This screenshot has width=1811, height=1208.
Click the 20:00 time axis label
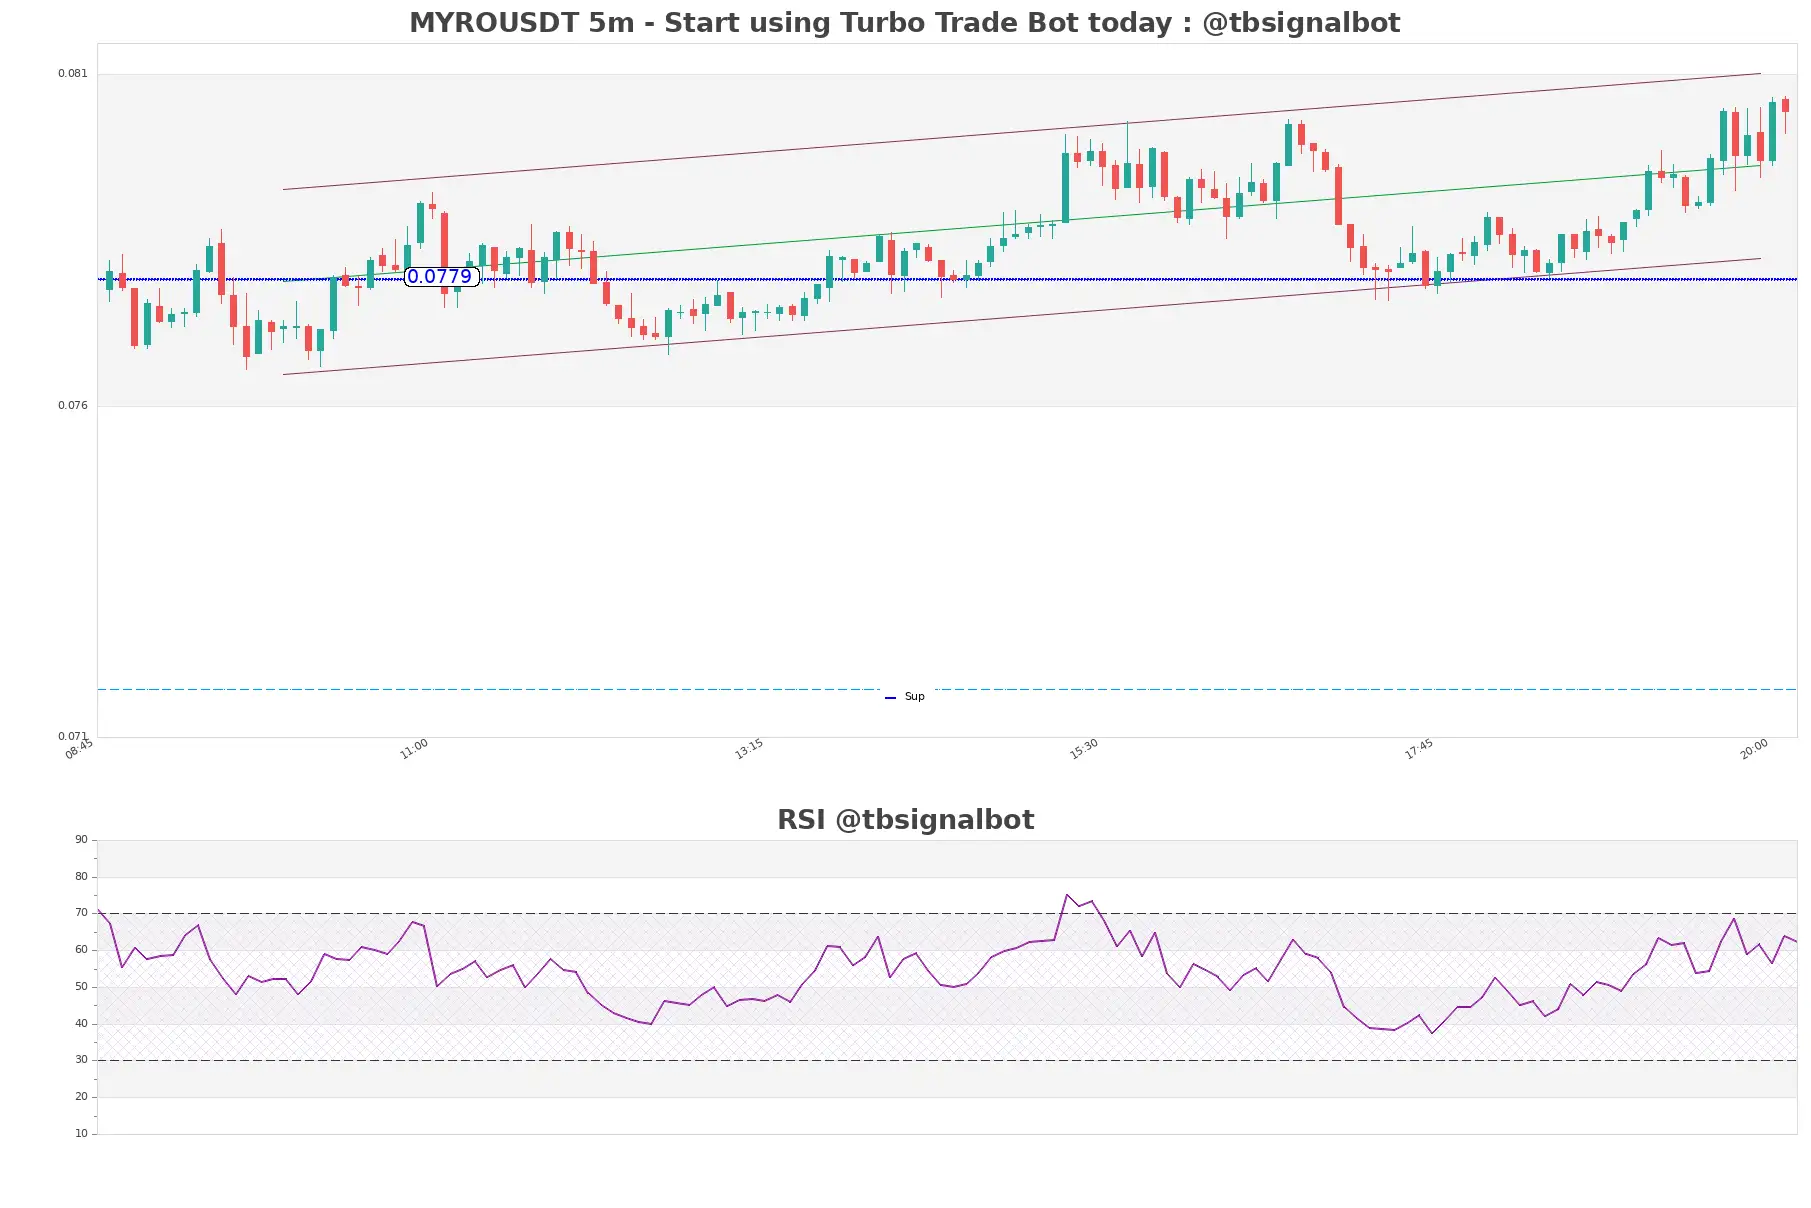(x=1754, y=749)
